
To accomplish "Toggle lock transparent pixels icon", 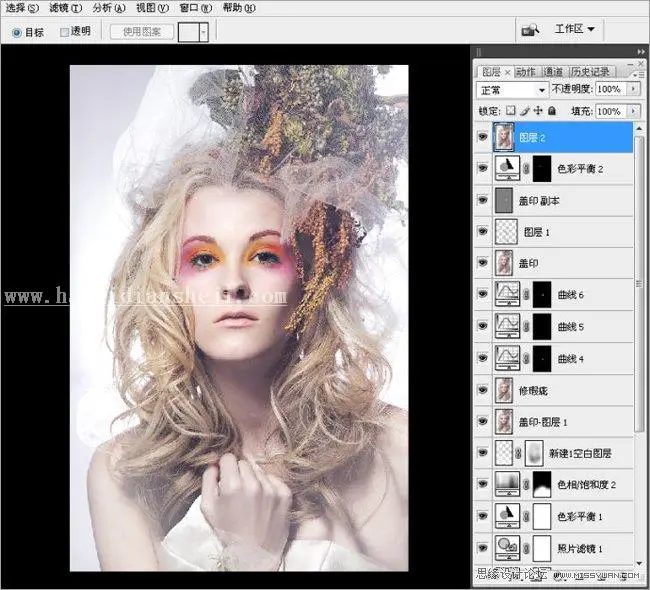I will point(511,111).
